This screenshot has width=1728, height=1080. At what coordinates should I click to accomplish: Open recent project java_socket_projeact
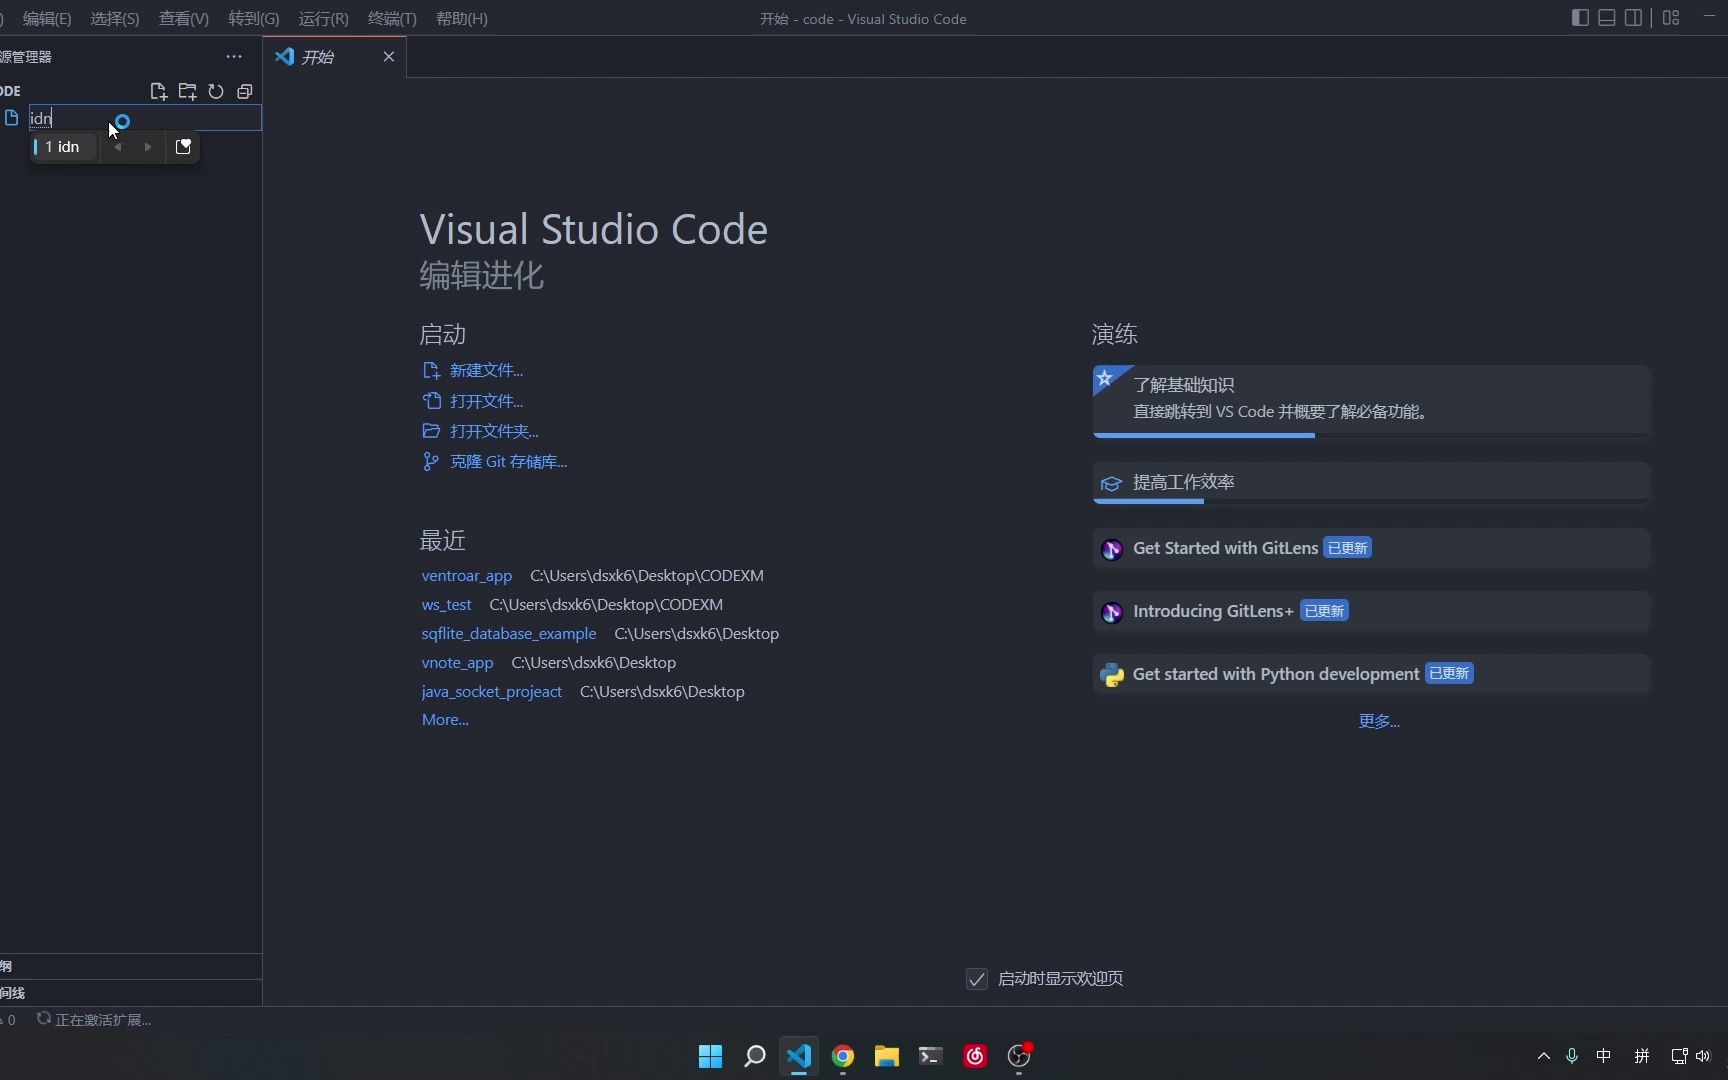point(491,692)
